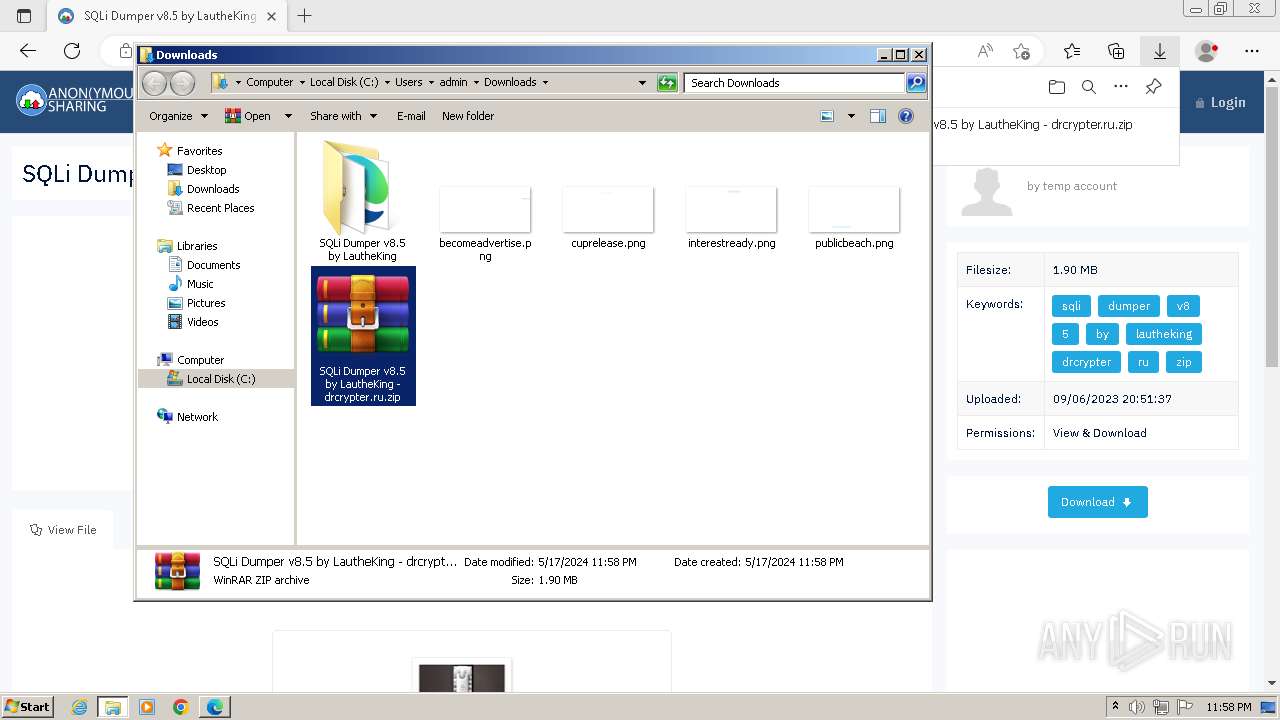1280x720 pixels.
Task: Click the E-mail toolbar command
Action: coord(411,116)
